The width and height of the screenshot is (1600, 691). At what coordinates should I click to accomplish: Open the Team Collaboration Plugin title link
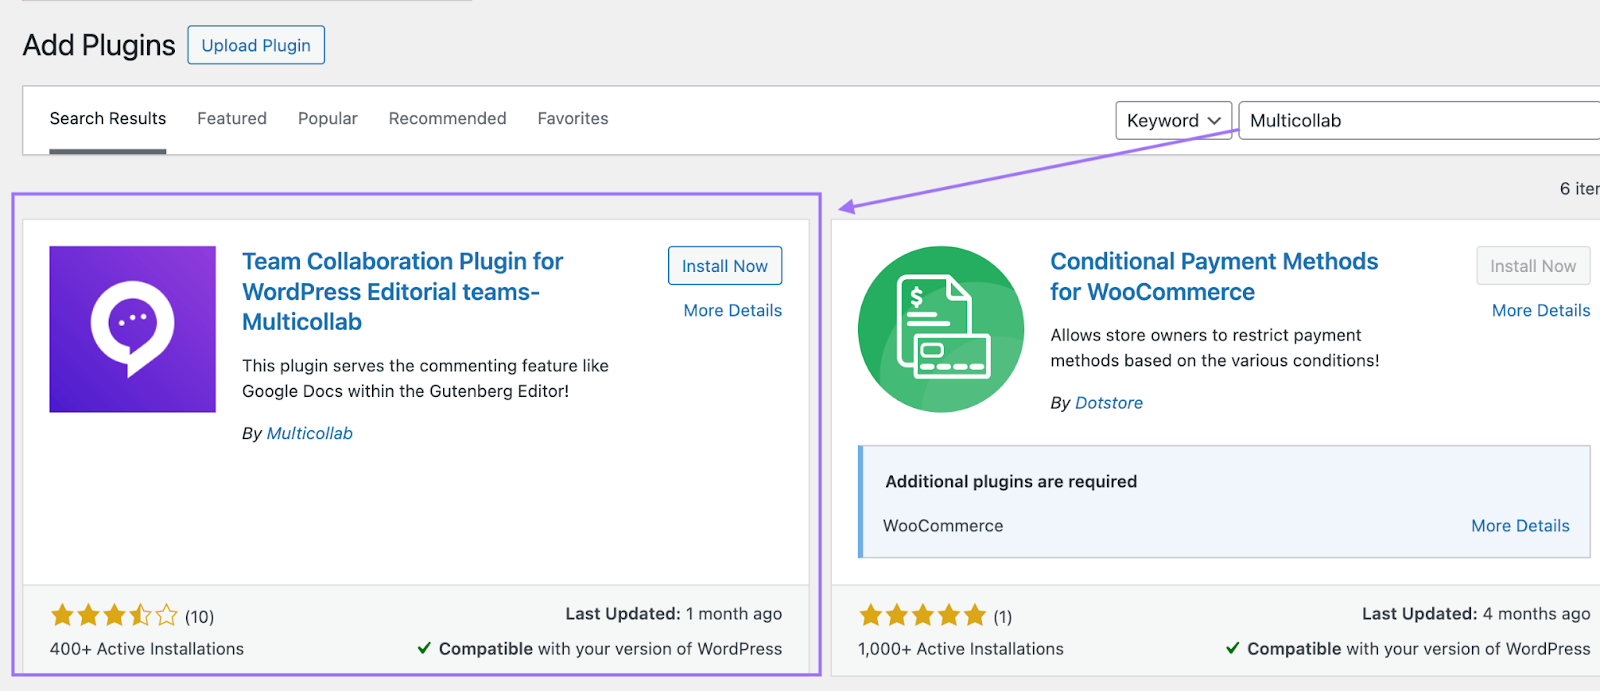[403, 291]
